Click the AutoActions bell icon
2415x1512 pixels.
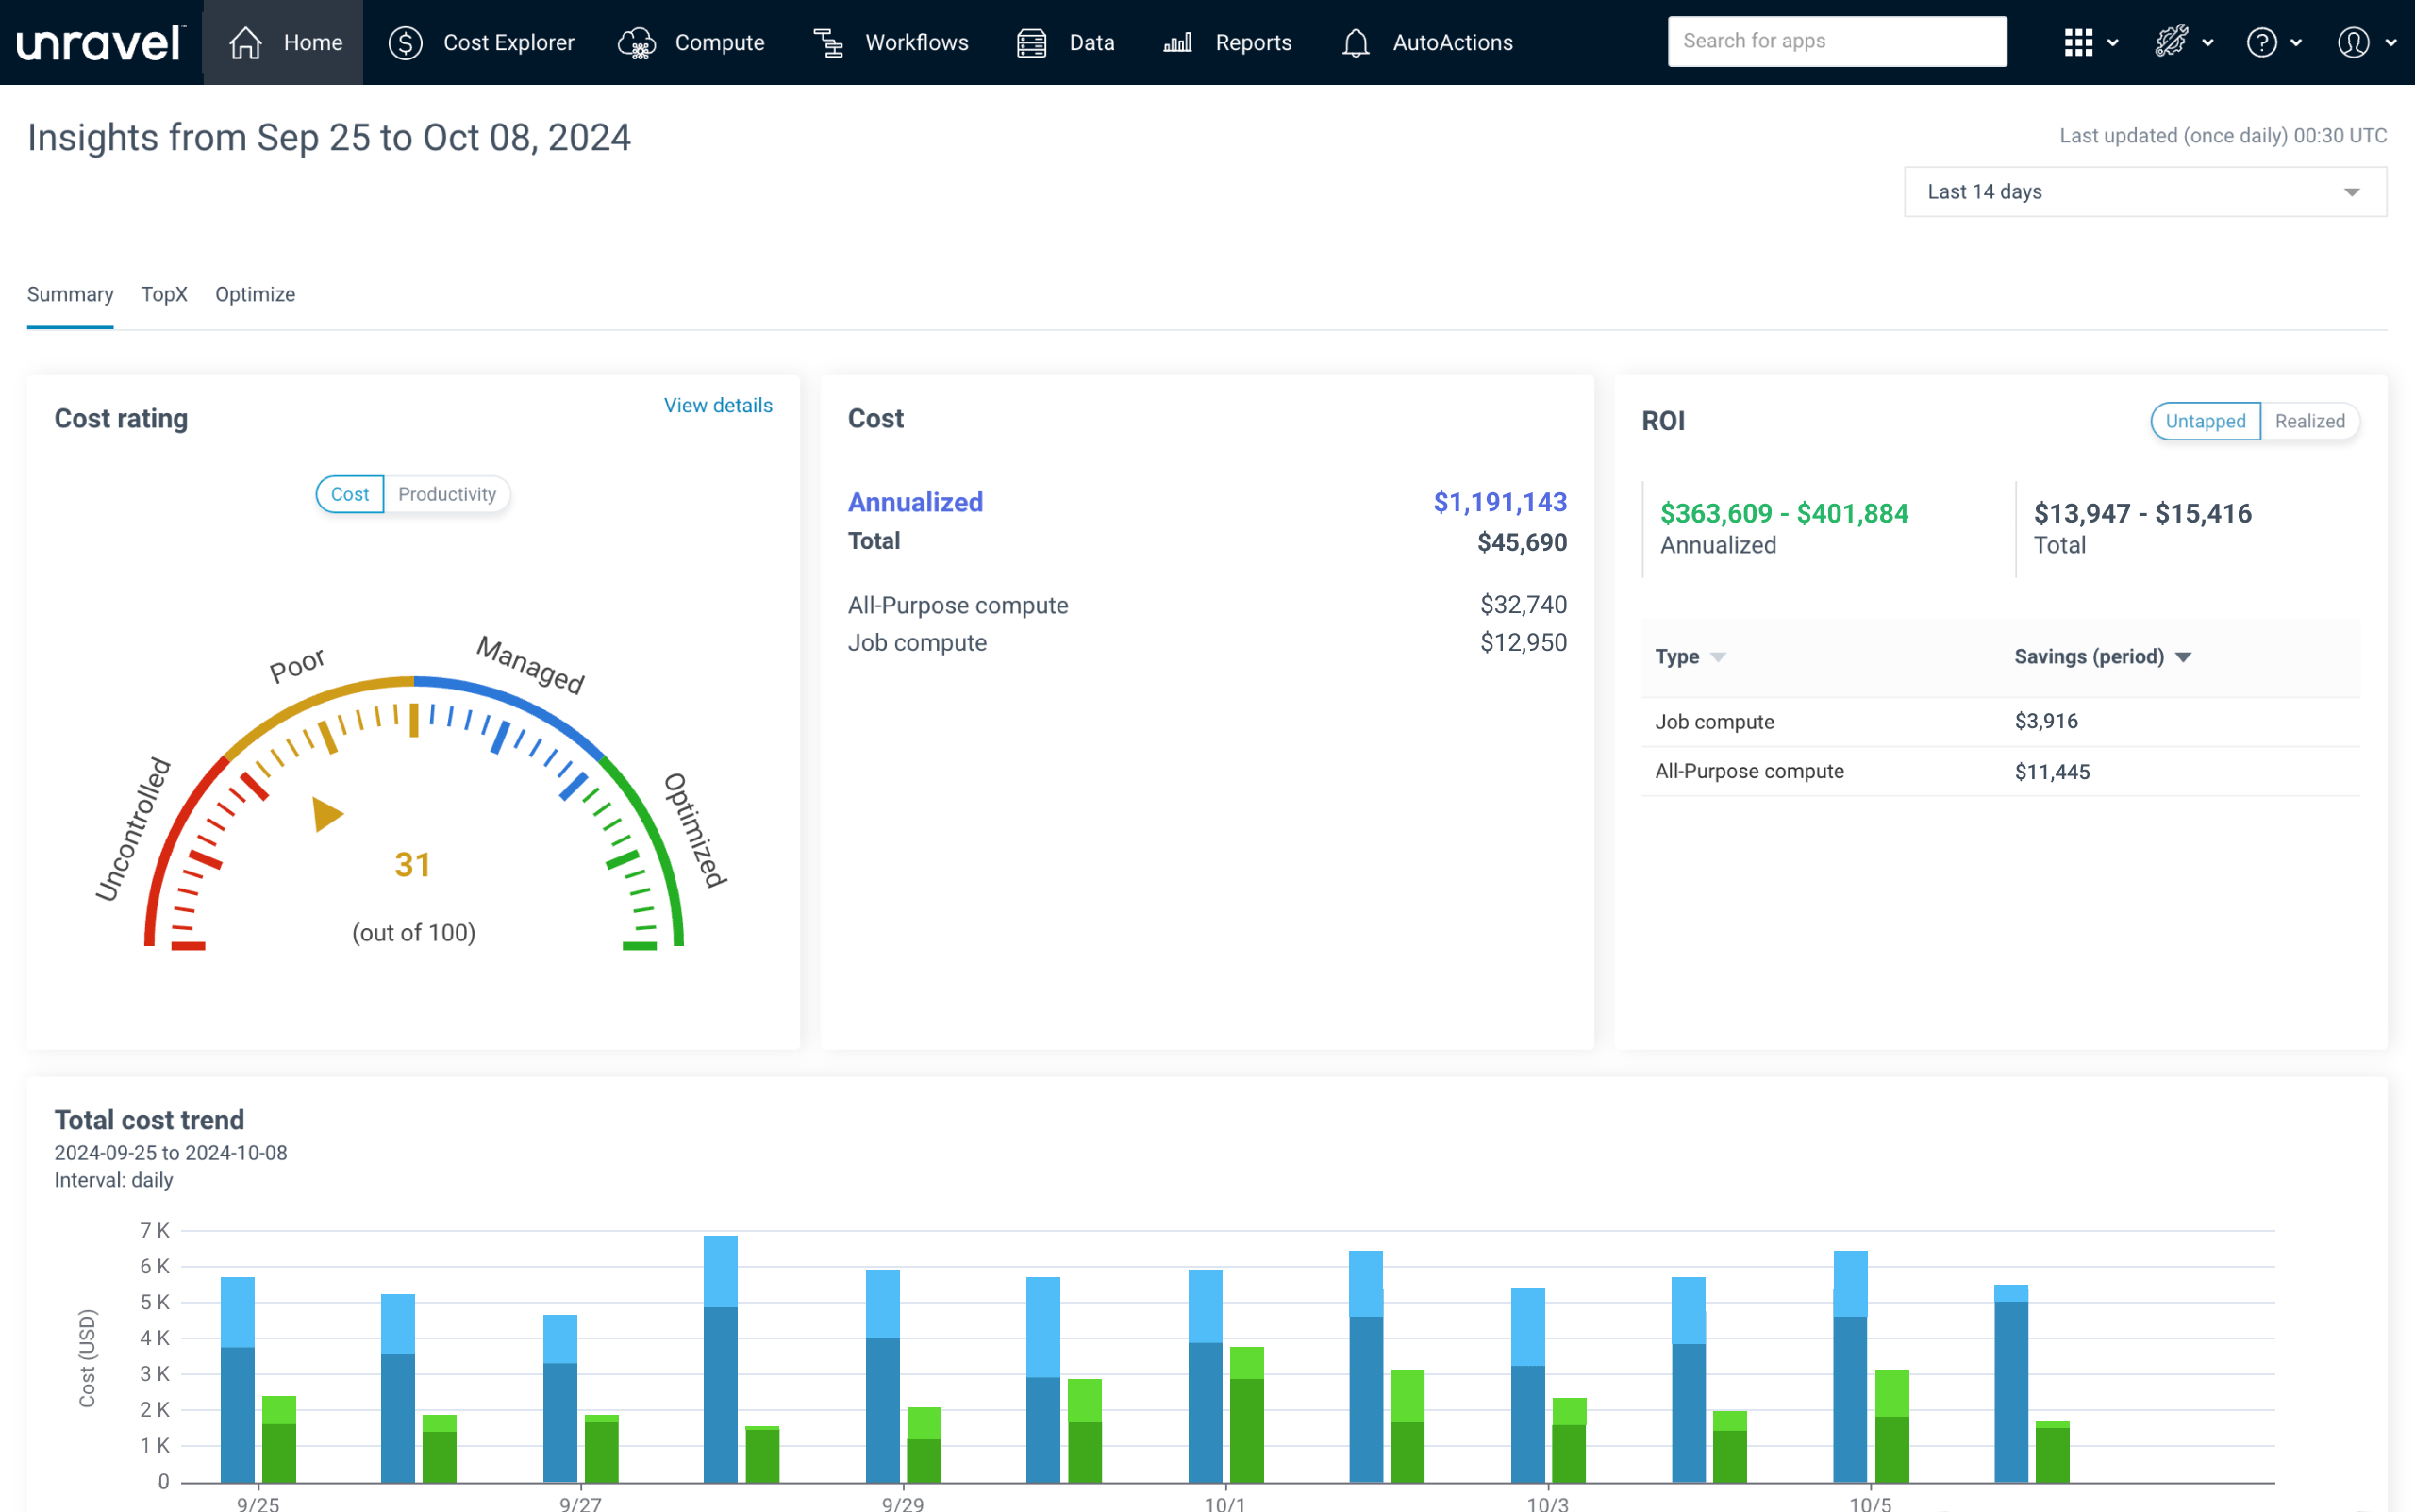pyautogui.click(x=1355, y=43)
